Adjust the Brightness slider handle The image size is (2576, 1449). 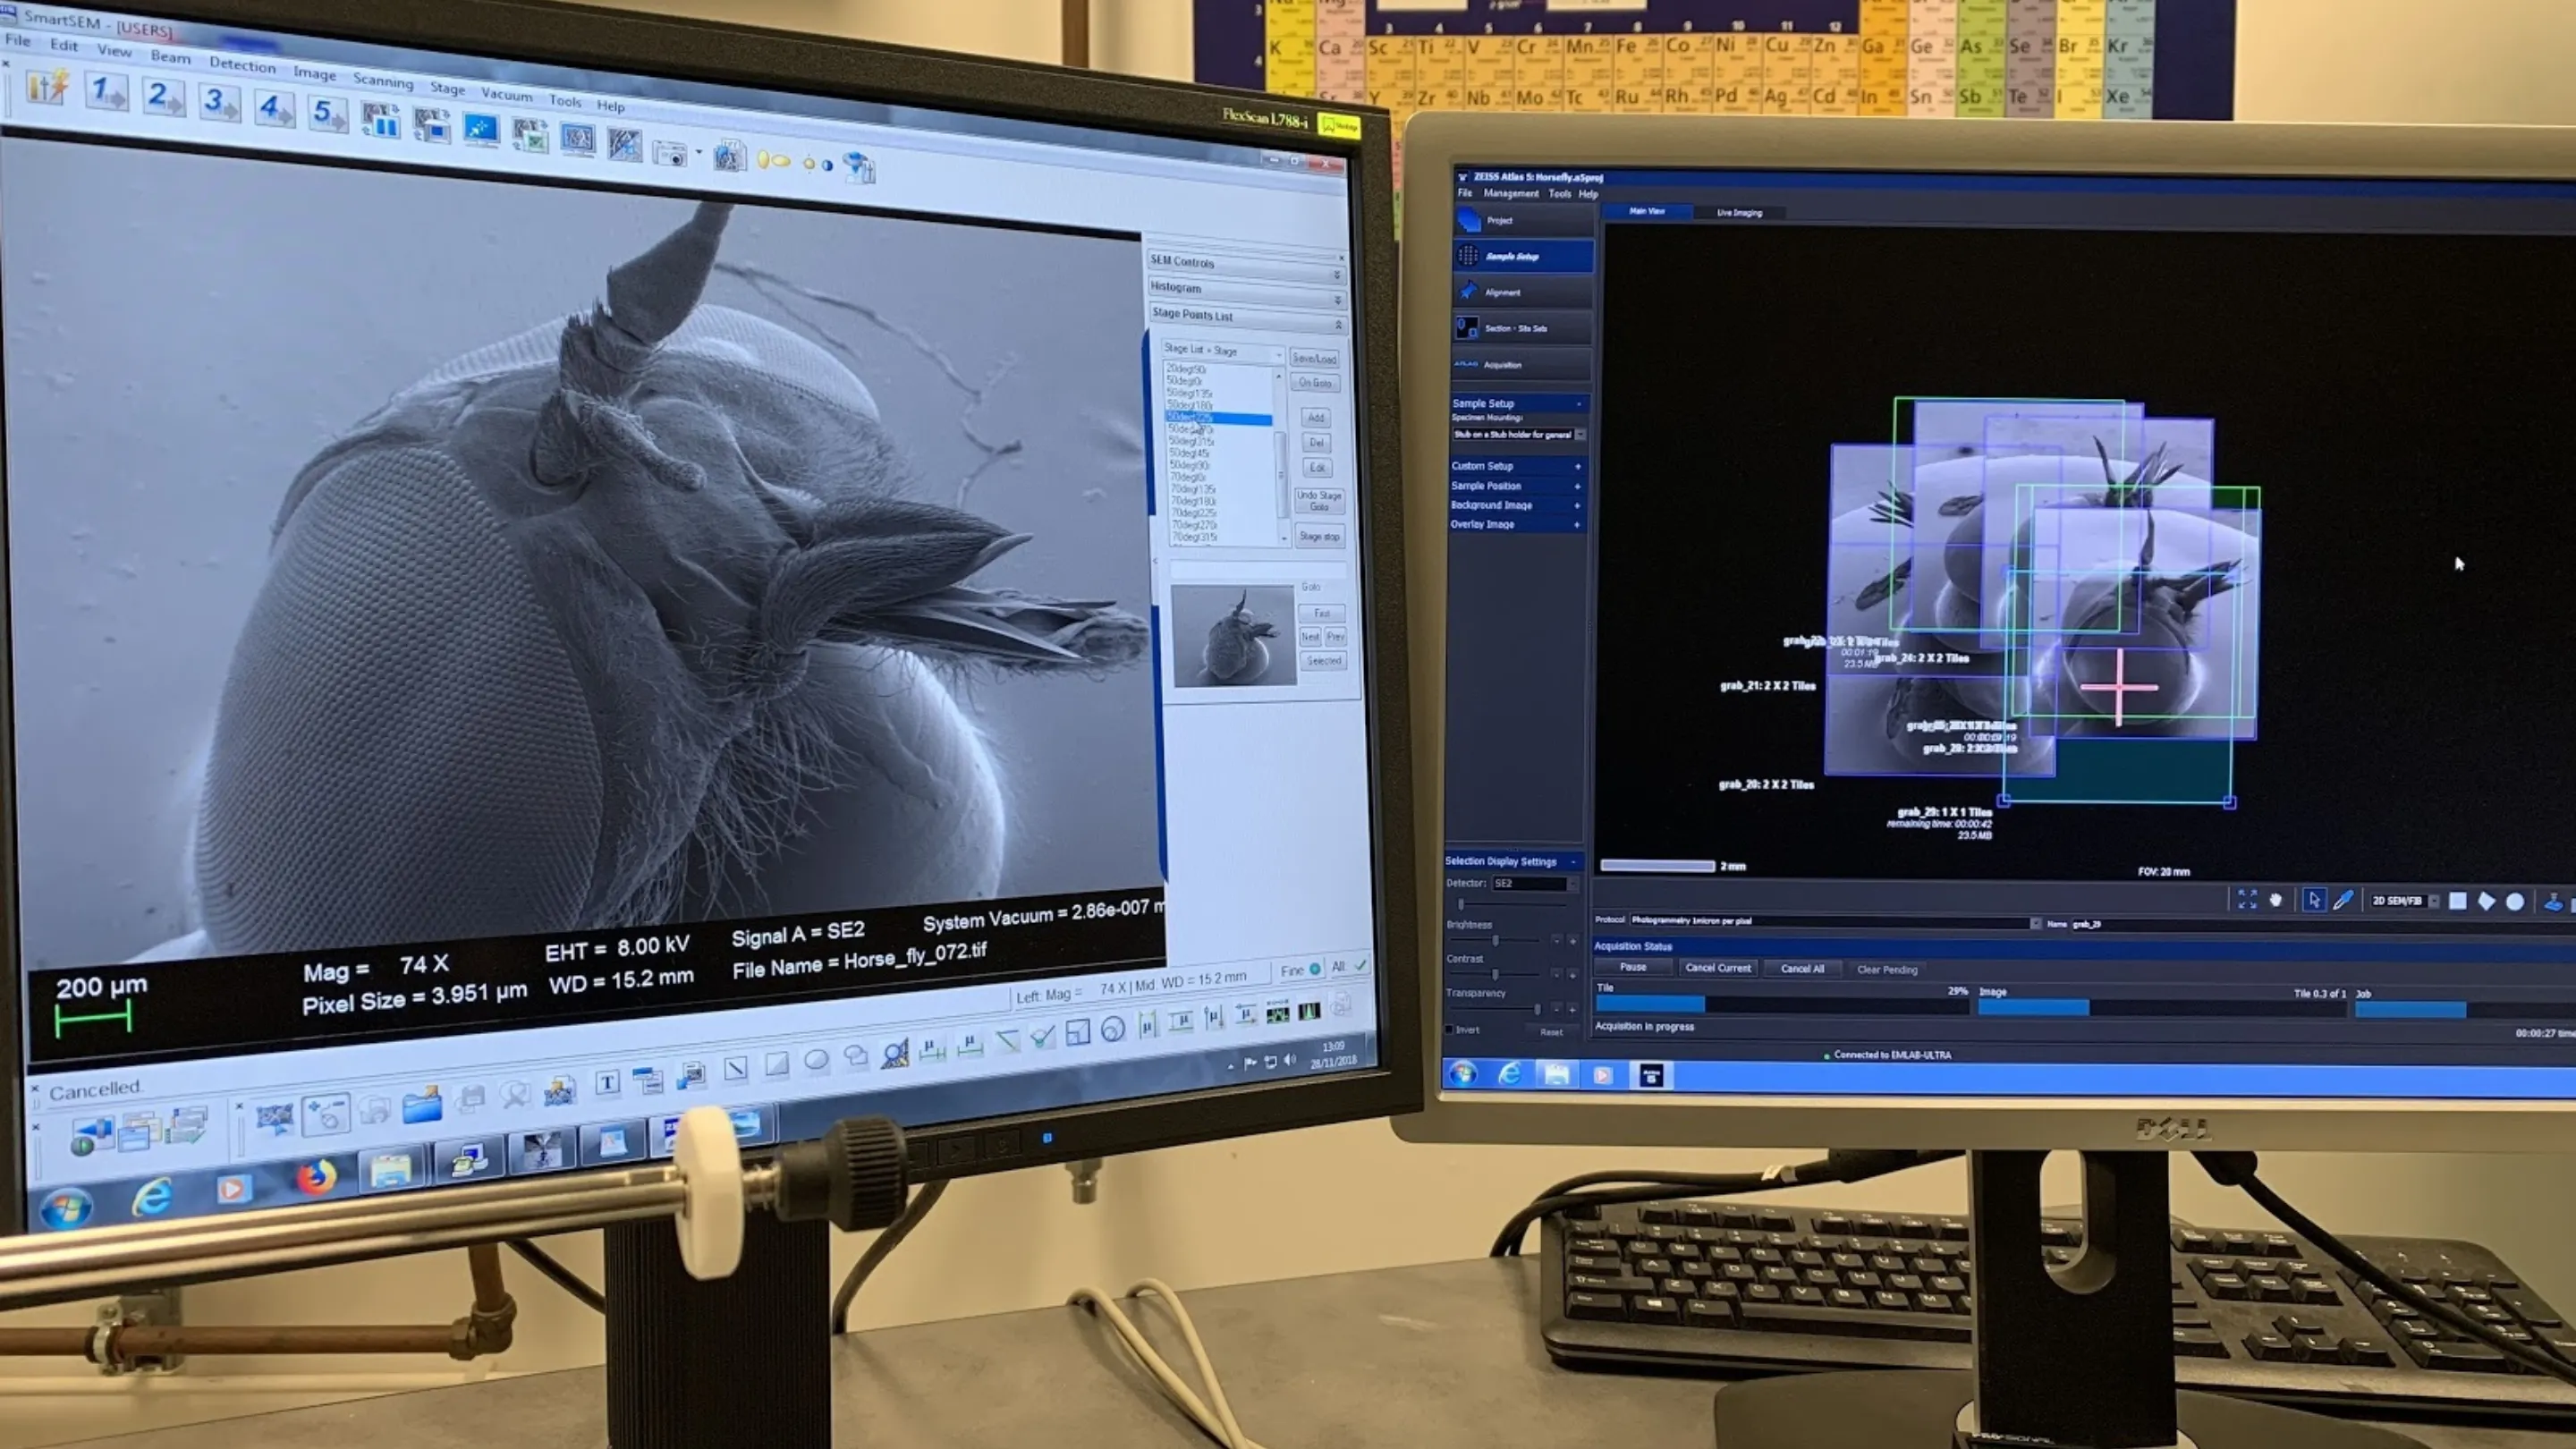(x=1495, y=941)
